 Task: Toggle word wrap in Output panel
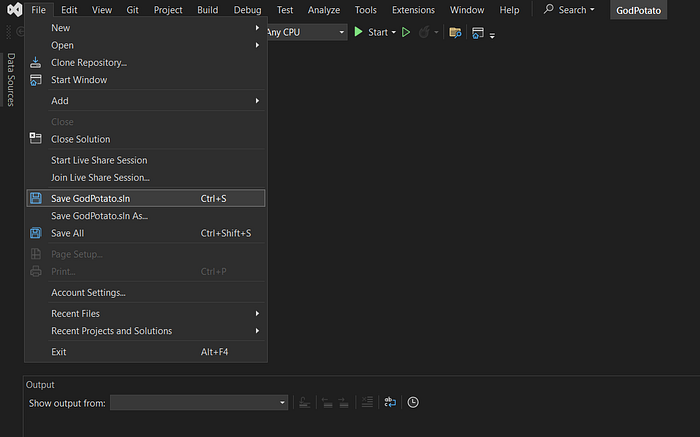(390, 402)
